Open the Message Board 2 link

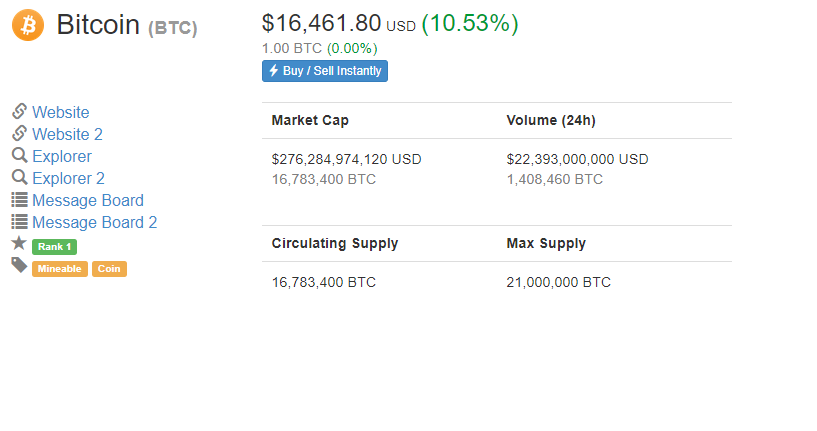pos(94,222)
